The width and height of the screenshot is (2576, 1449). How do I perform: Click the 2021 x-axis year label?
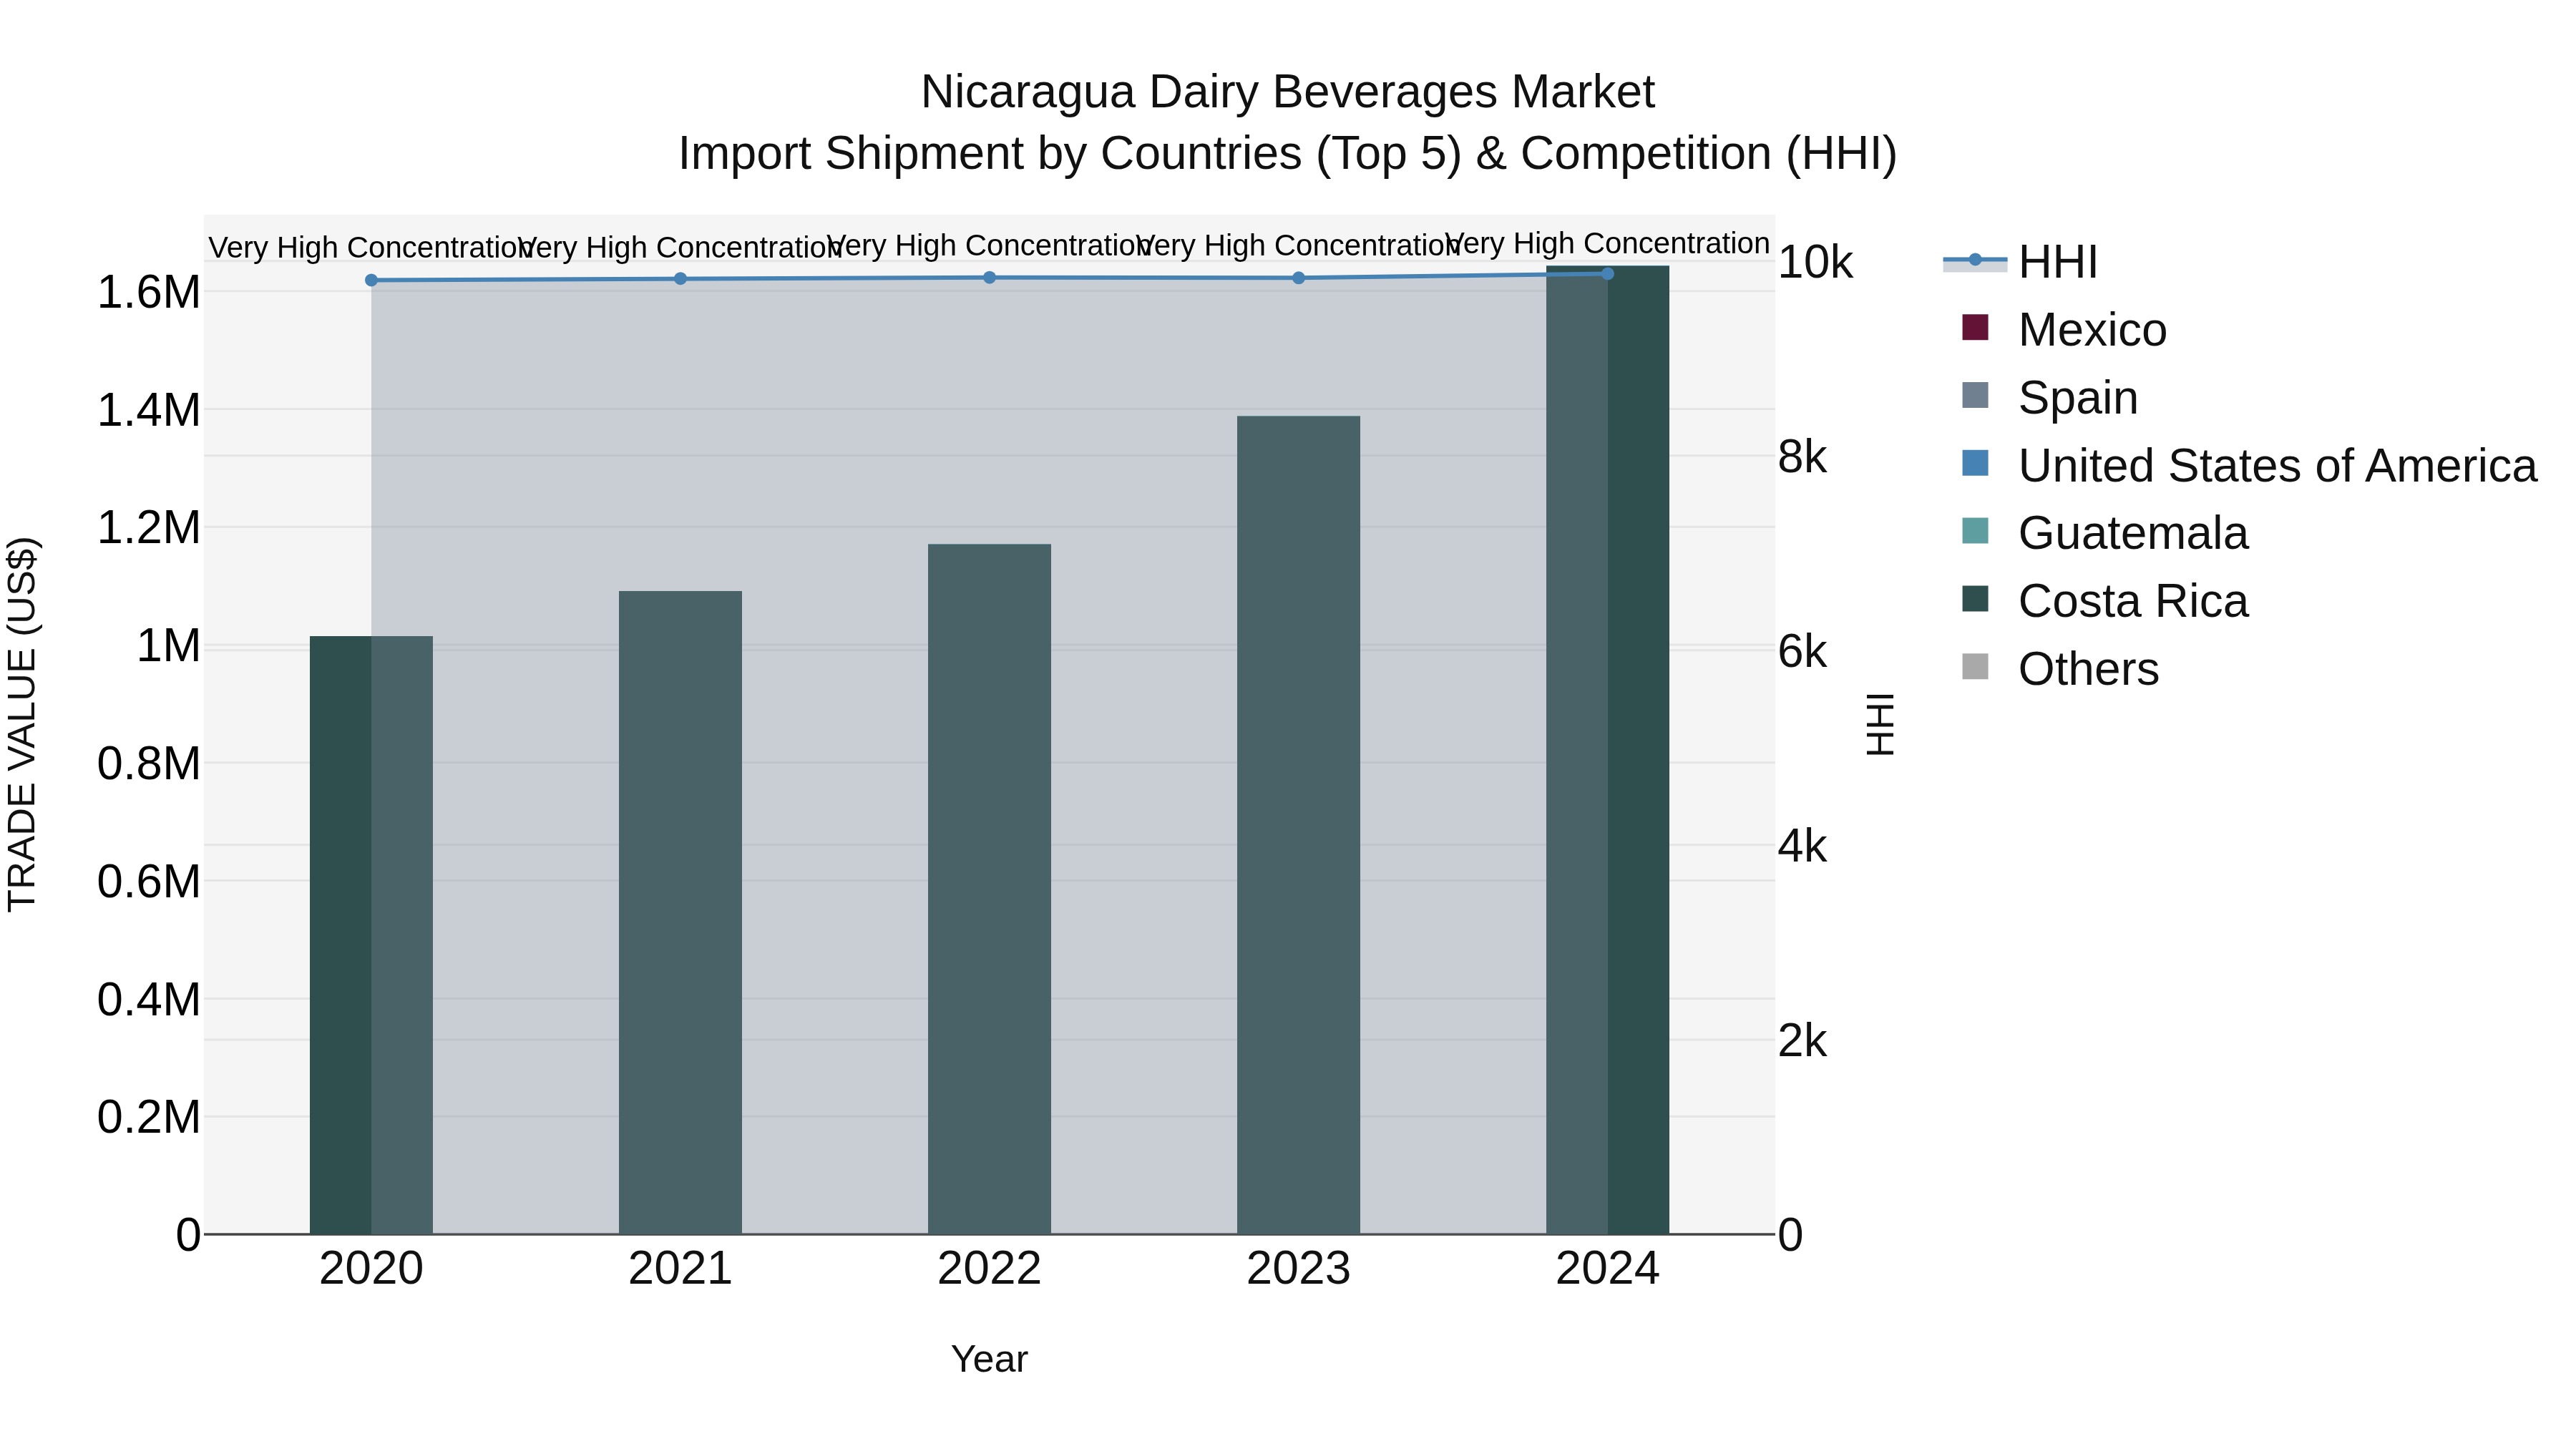680,1269
